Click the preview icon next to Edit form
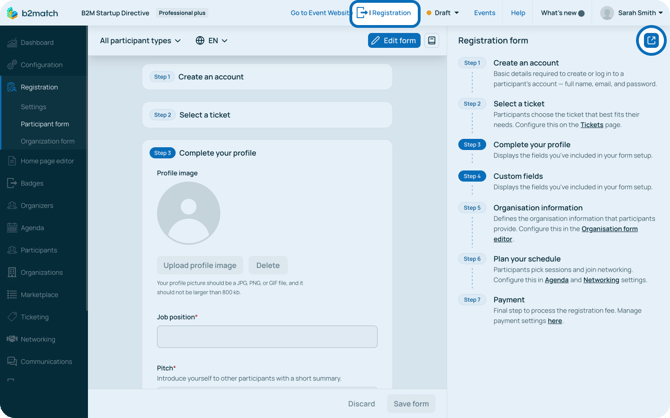Screen dimensions: 670x418 [x=432, y=41]
